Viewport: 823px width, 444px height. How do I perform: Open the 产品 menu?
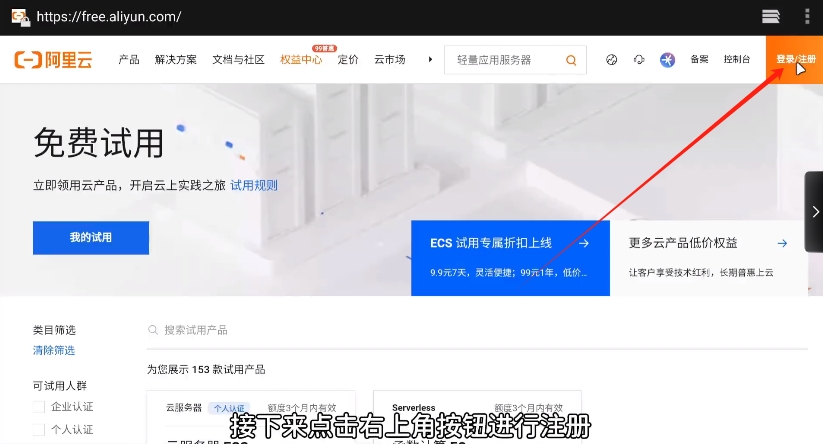click(x=129, y=60)
